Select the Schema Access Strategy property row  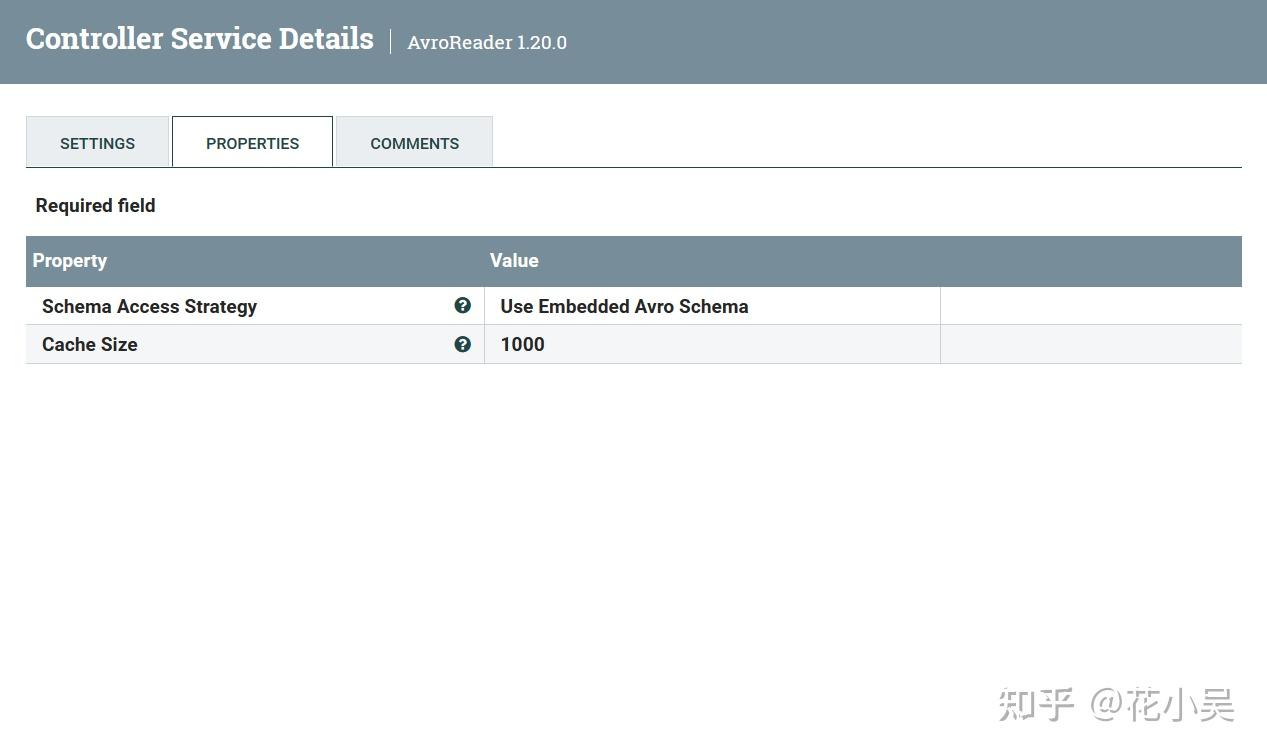coord(250,306)
